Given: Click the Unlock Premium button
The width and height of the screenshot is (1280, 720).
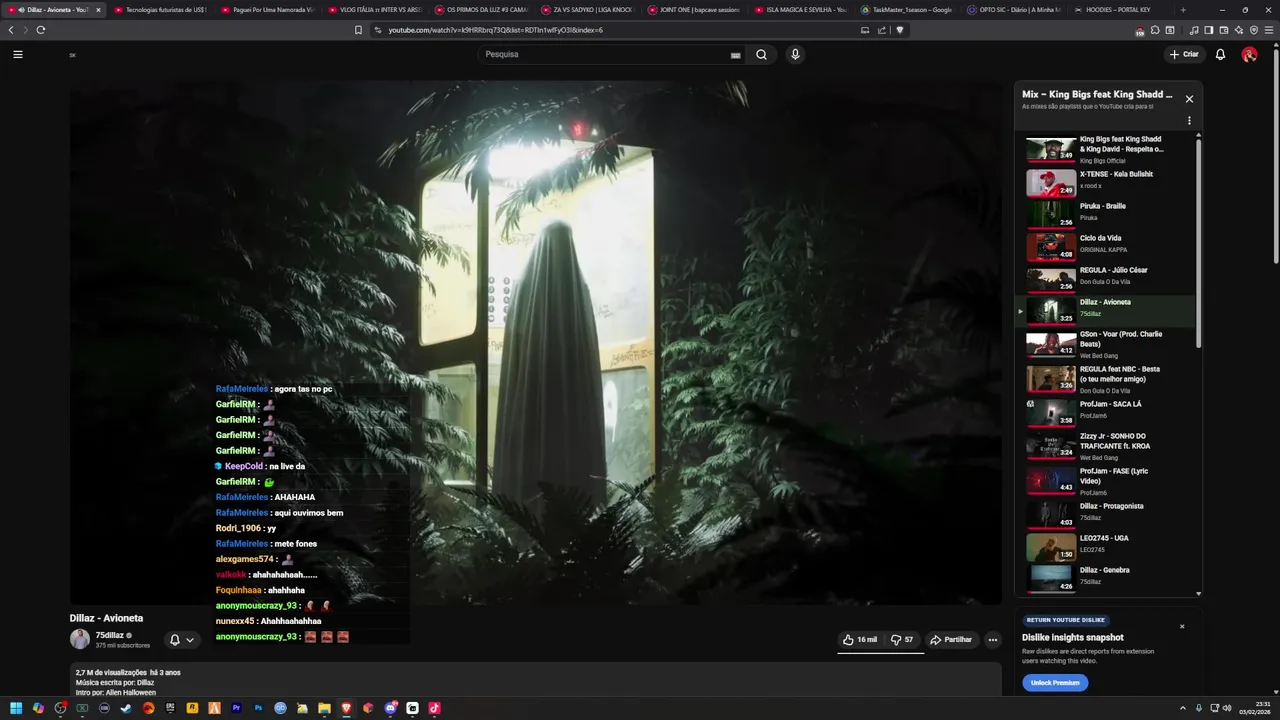Looking at the screenshot, I should coord(1055,682).
